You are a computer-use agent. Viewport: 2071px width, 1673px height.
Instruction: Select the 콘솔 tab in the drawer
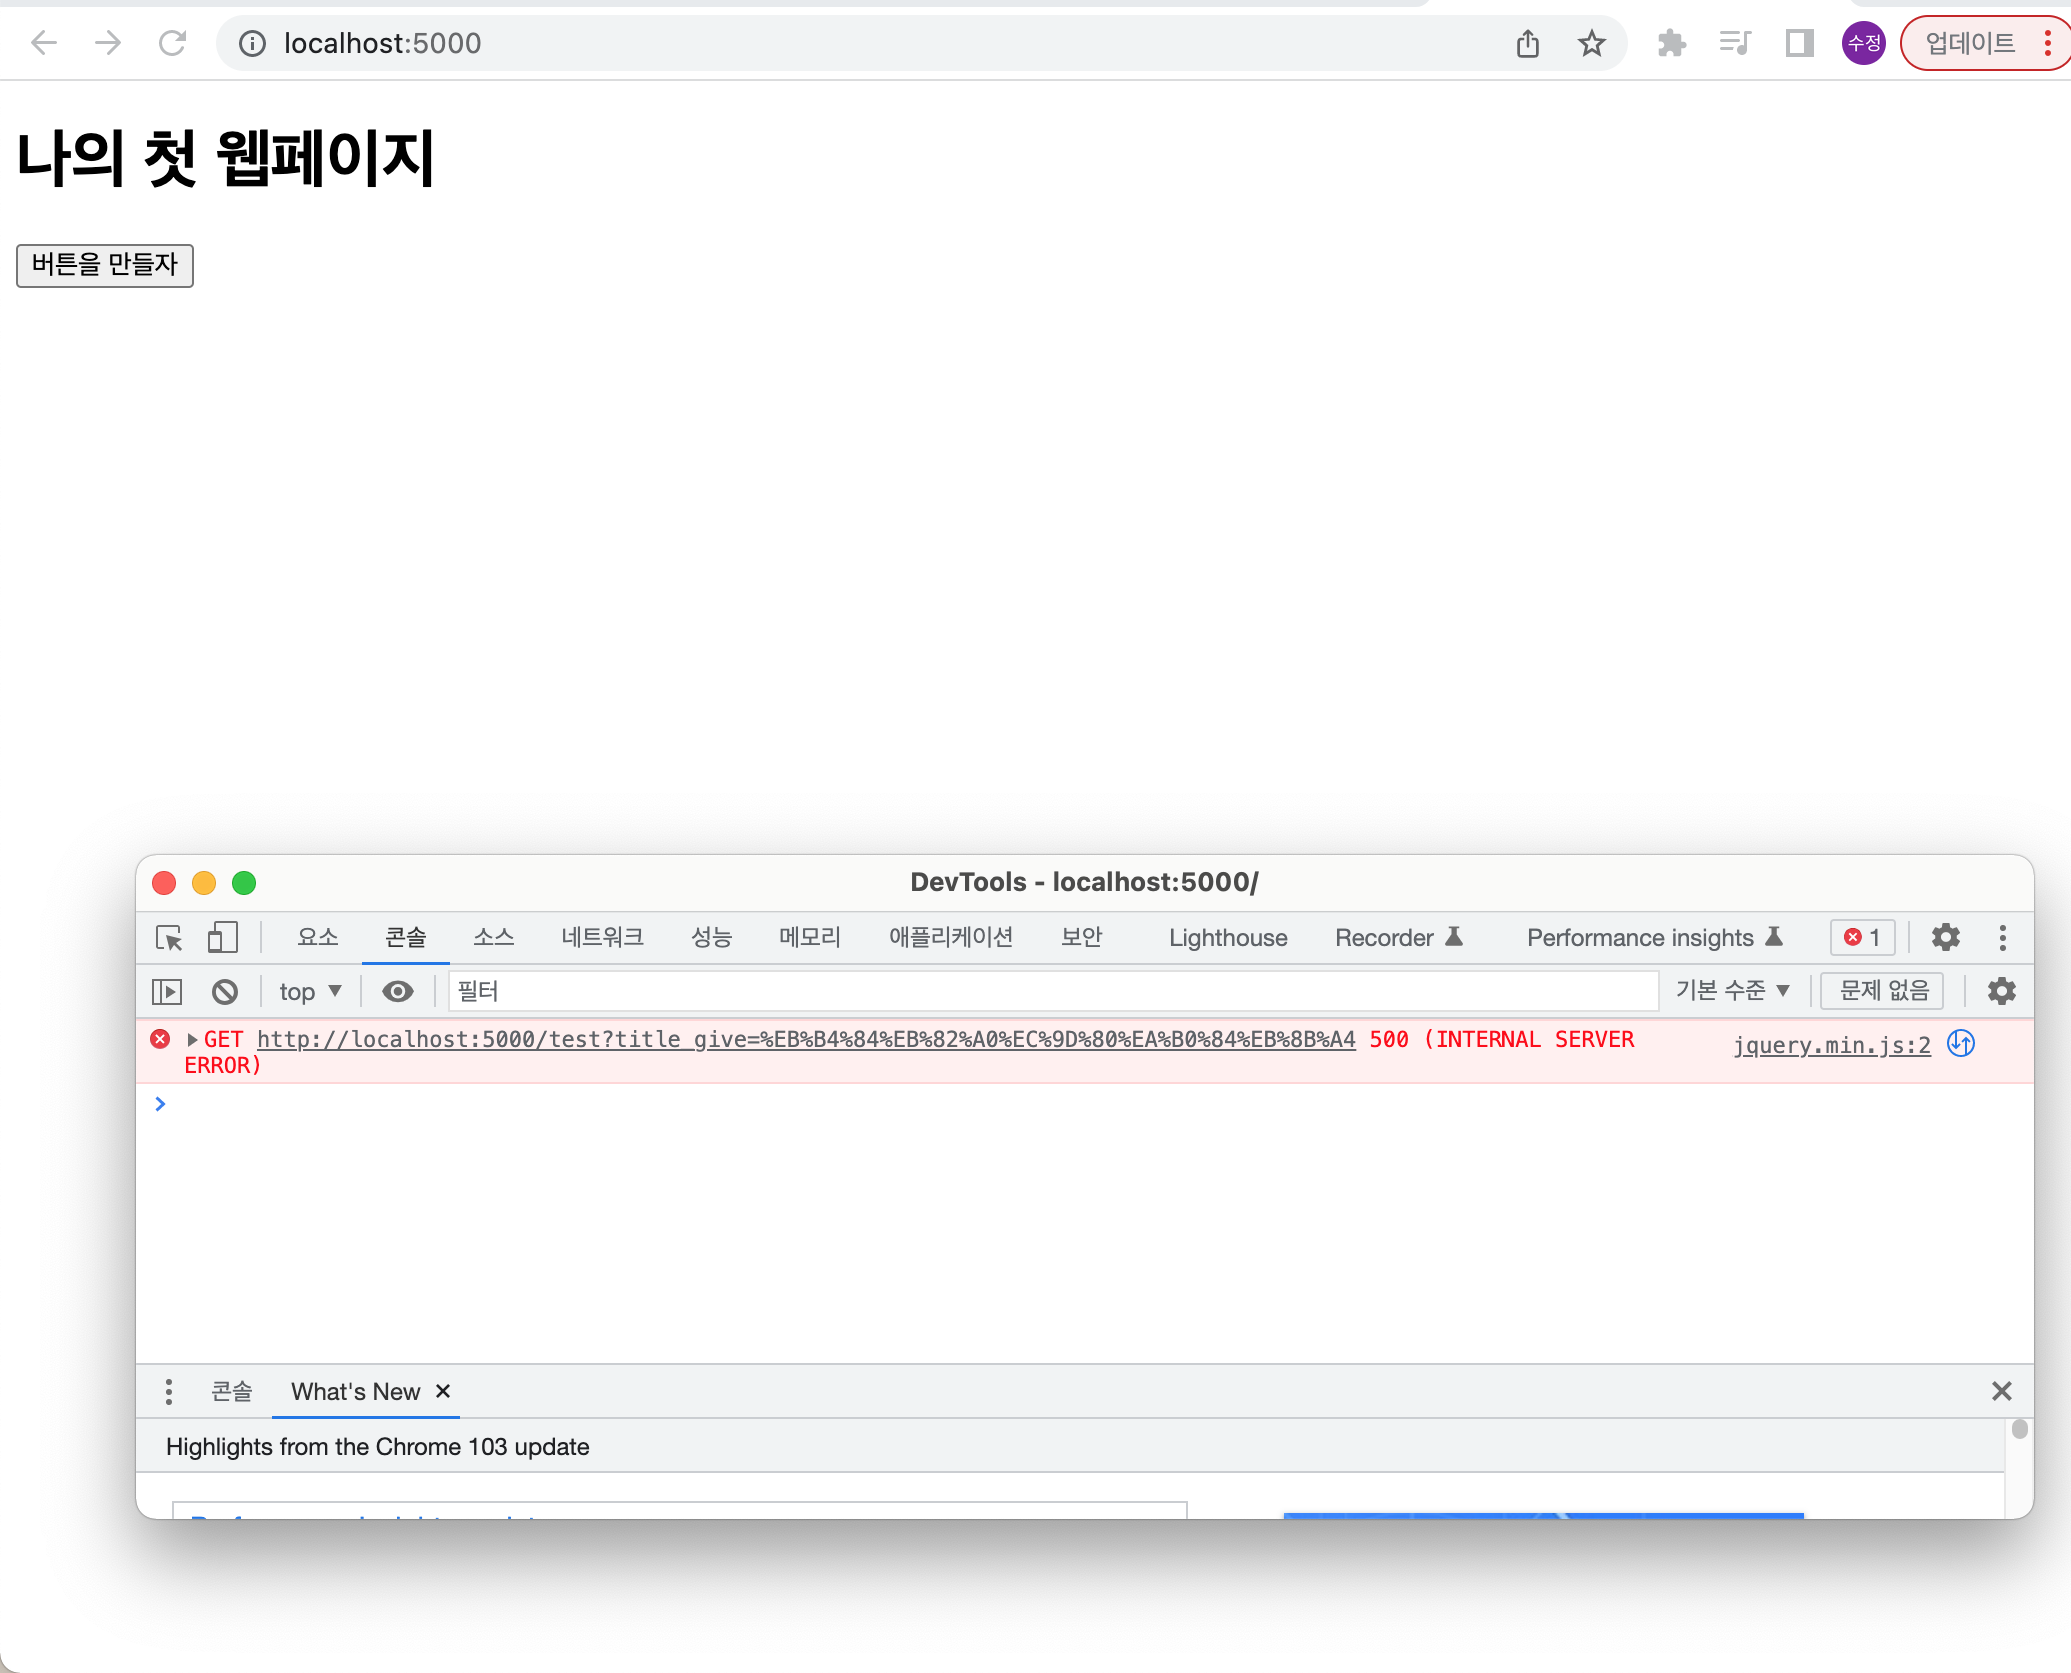tap(232, 1391)
